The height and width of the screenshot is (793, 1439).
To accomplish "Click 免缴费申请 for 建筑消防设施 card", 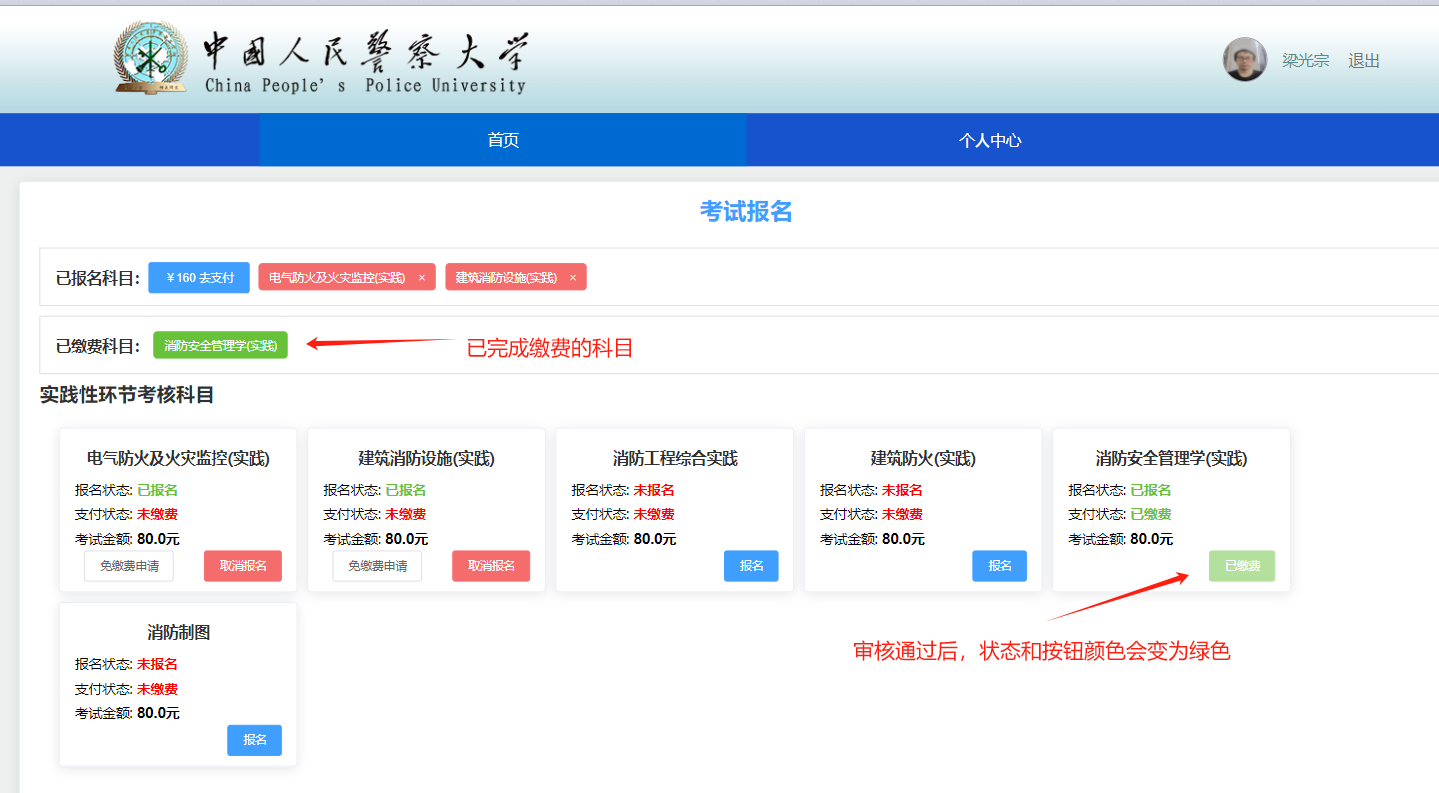I will pos(377,566).
